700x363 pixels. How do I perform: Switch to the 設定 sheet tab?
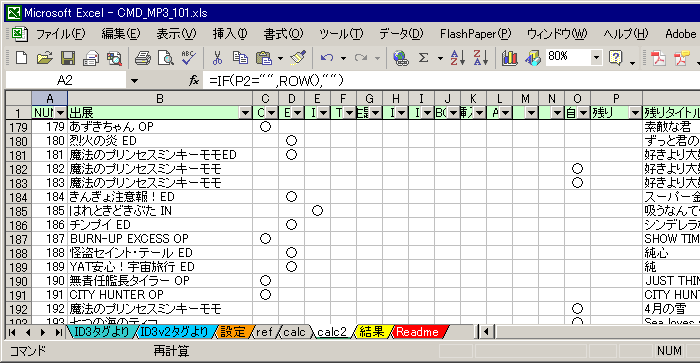tap(233, 332)
